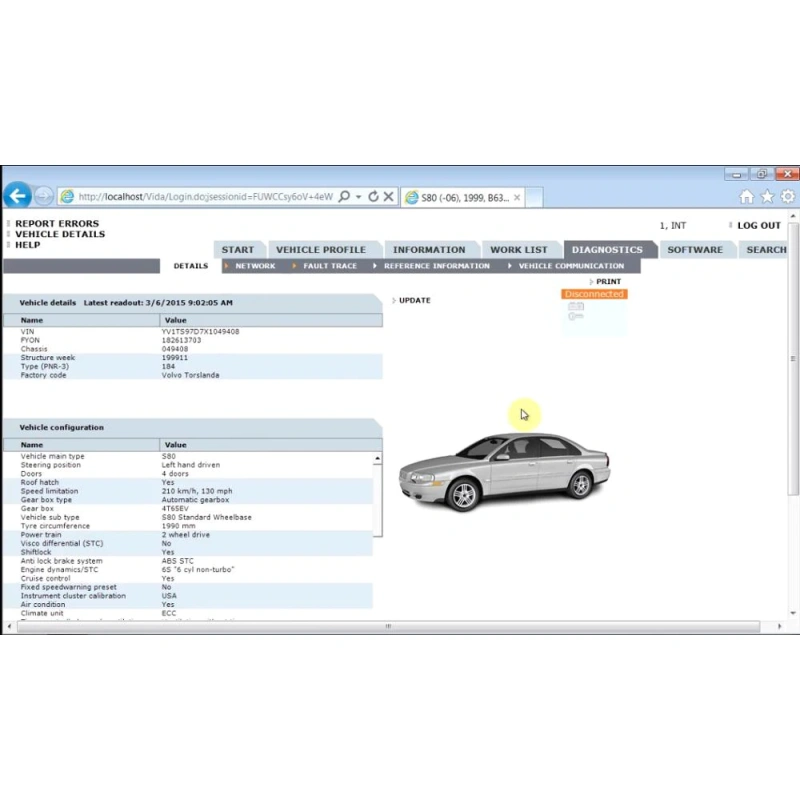The width and height of the screenshot is (800, 800).
Task: Open Favorites star icon
Action: pyautogui.click(x=767, y=196)
